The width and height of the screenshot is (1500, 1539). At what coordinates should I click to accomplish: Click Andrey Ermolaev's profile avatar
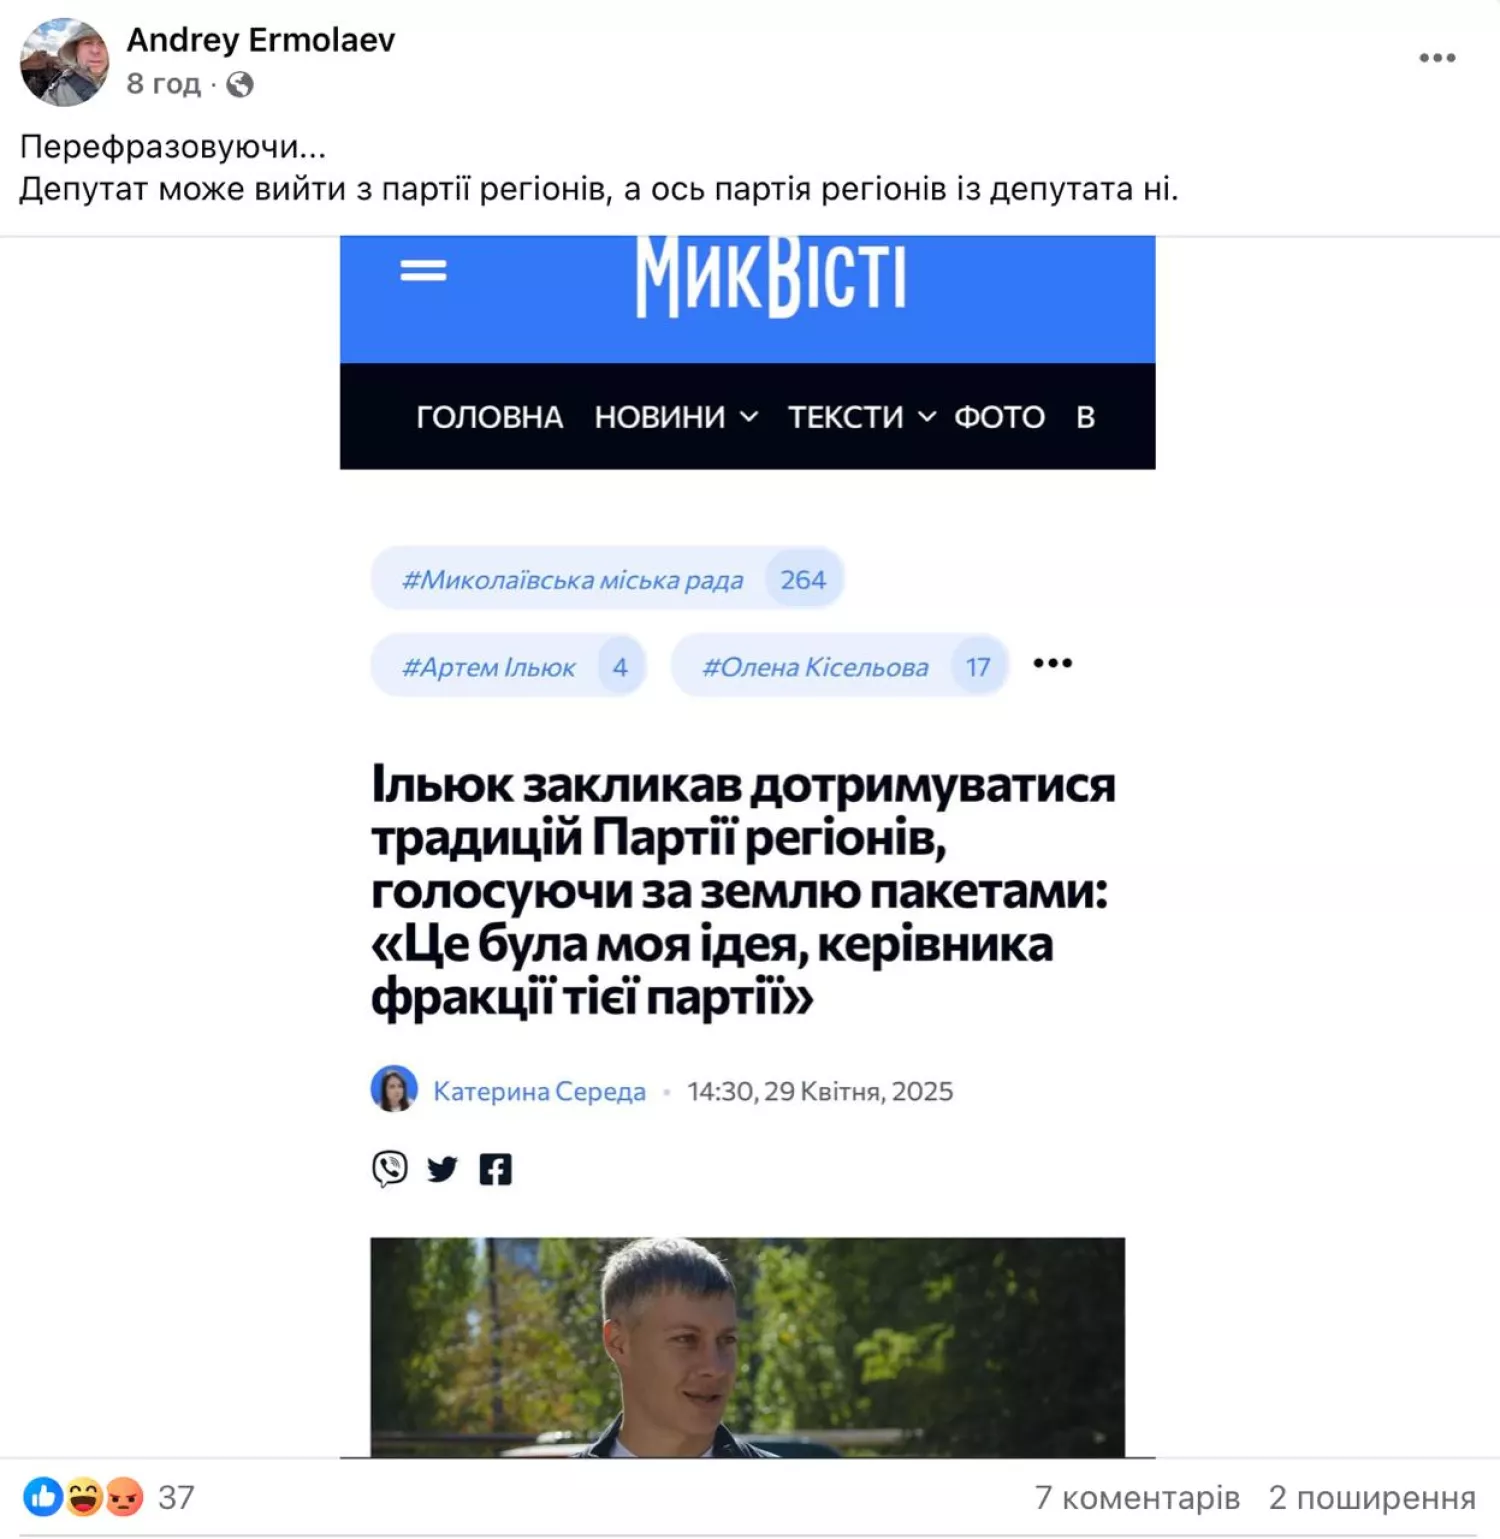pos(65,62)
